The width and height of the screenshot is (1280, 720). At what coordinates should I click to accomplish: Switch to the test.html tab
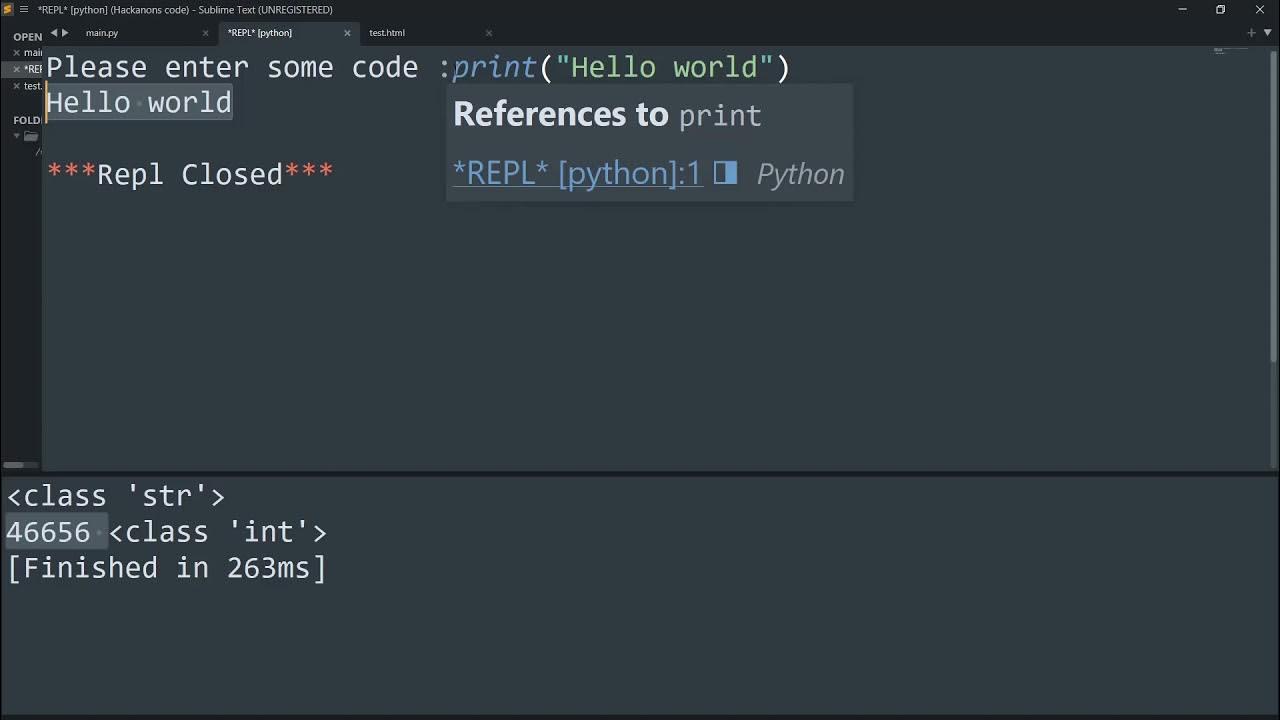click(x=387, y=33)
